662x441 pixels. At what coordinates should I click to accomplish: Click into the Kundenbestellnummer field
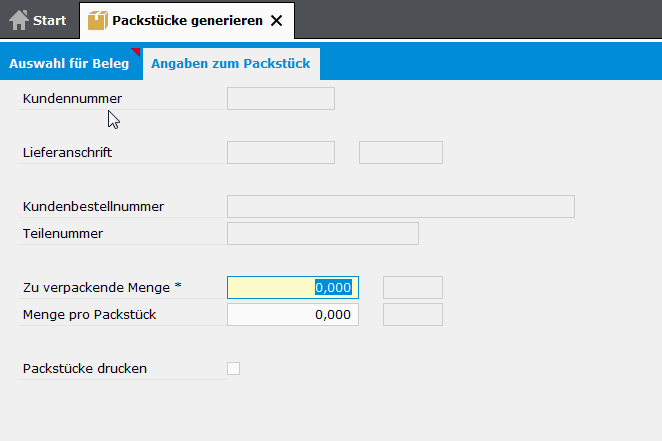point(400,206)
